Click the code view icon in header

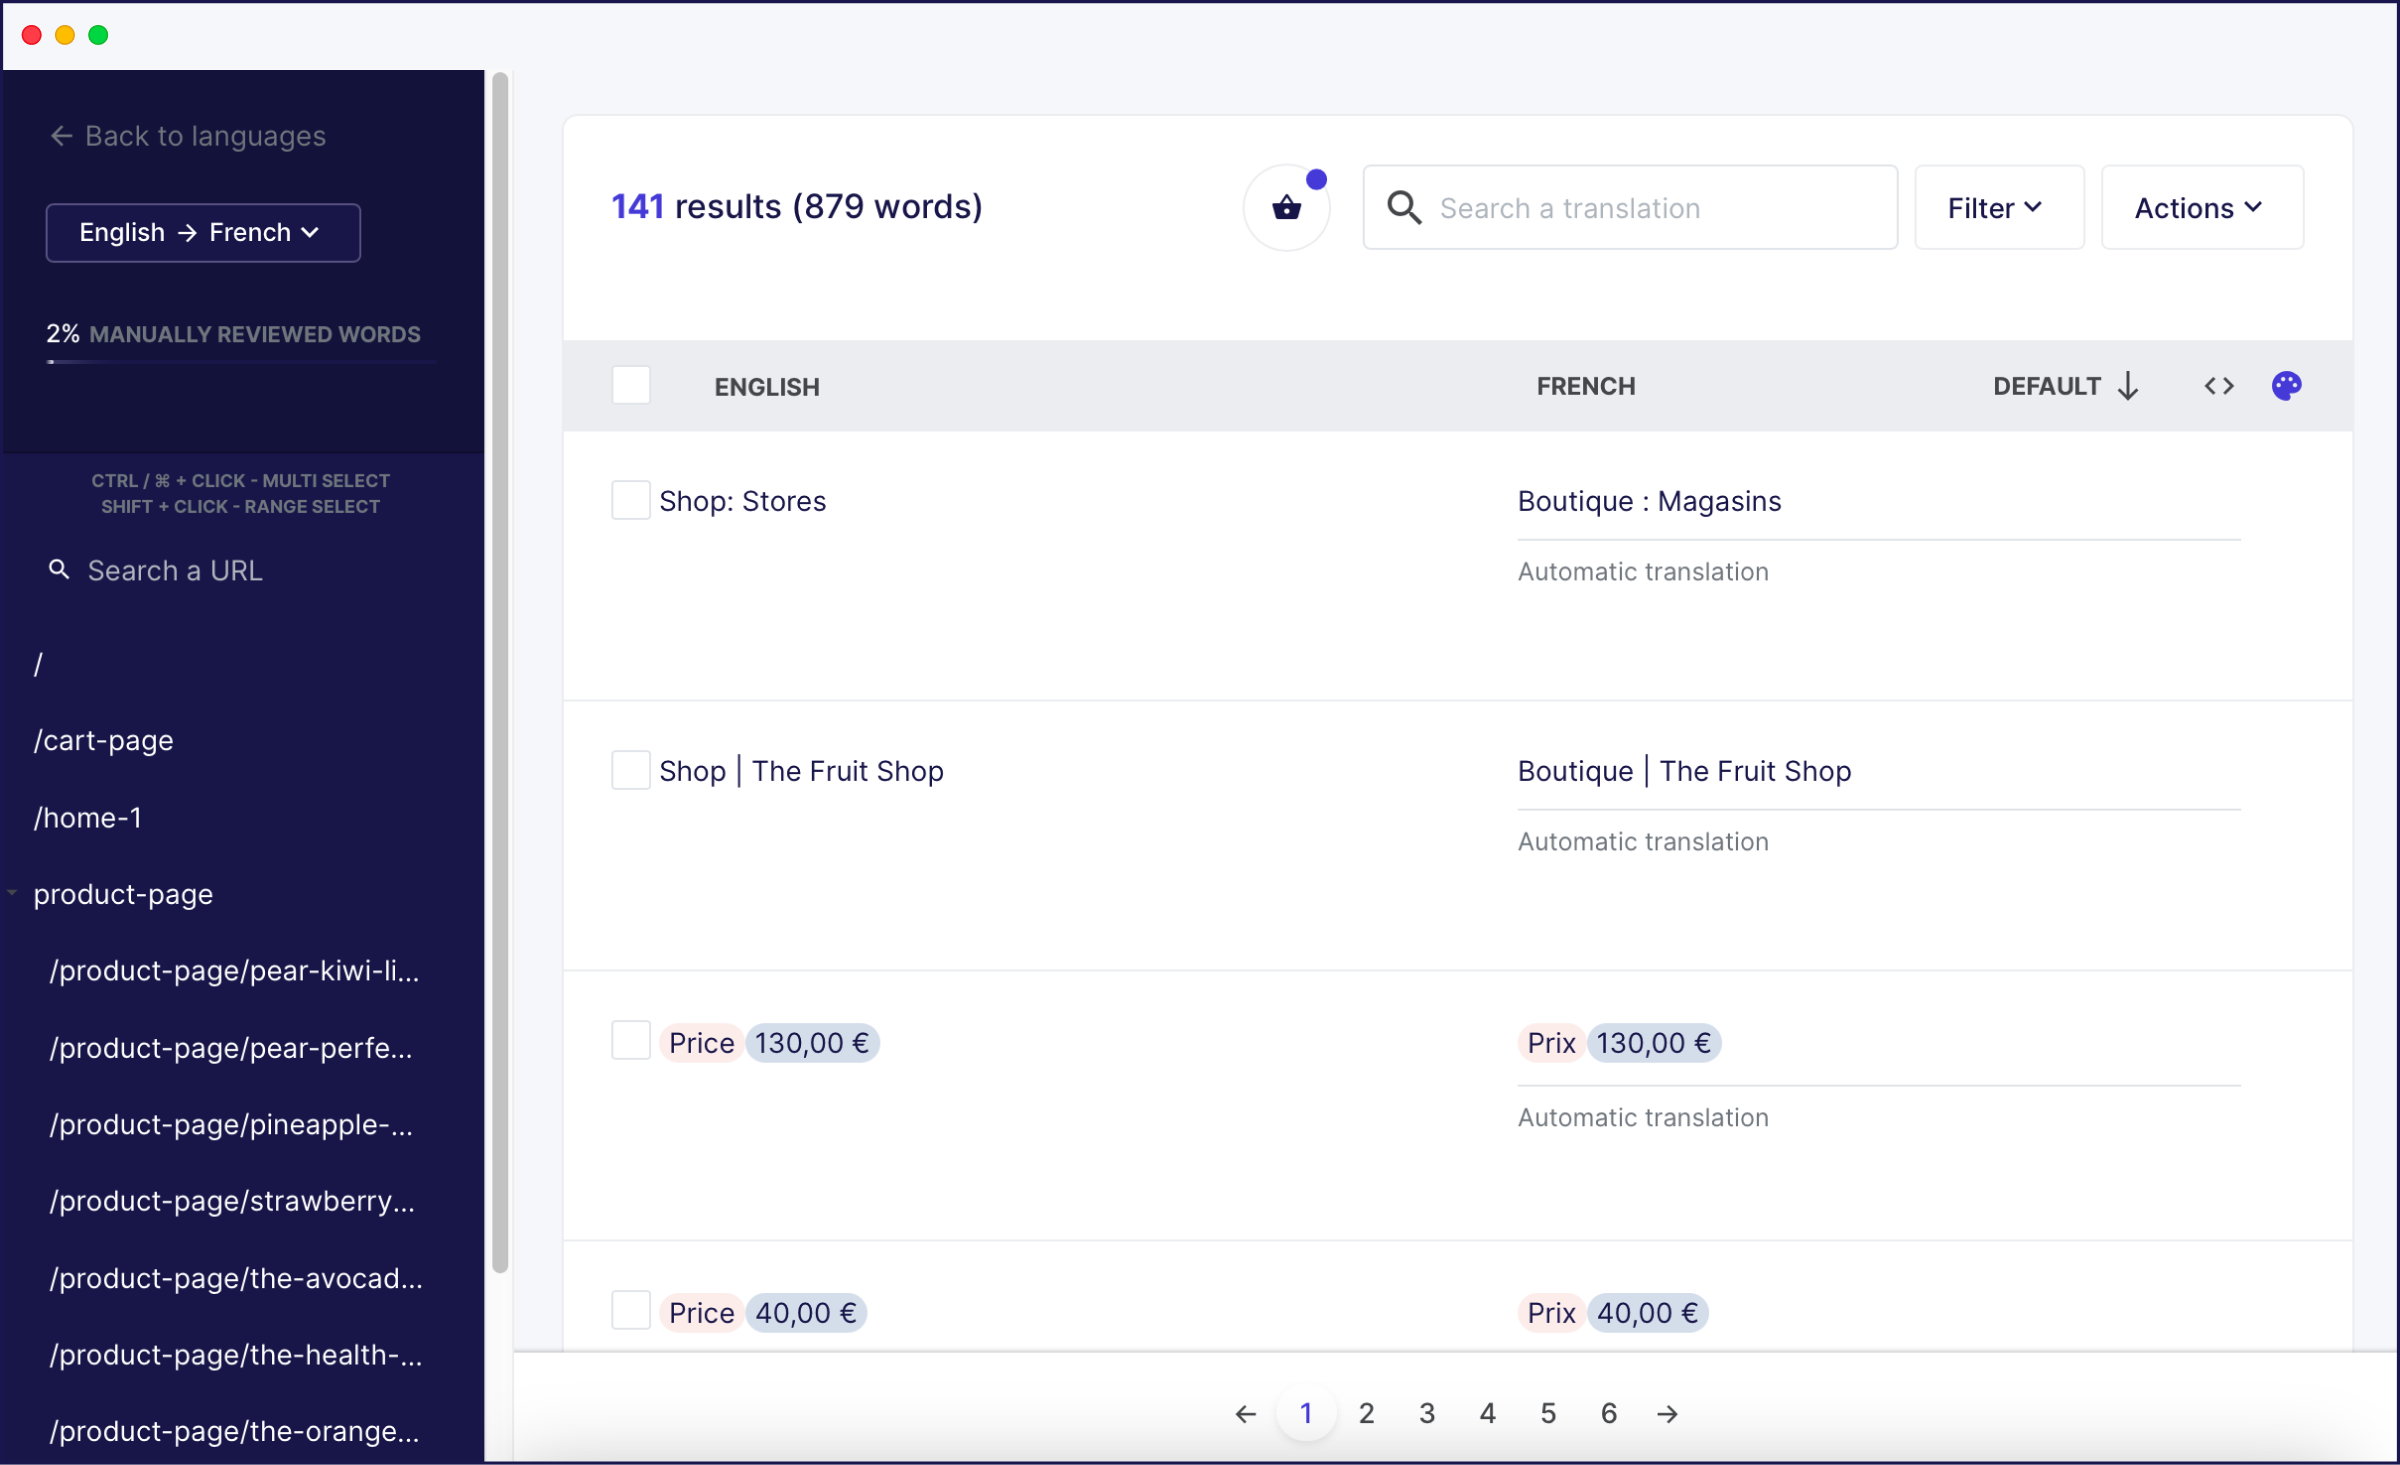pyautogui.click(x=2218, y=386)
